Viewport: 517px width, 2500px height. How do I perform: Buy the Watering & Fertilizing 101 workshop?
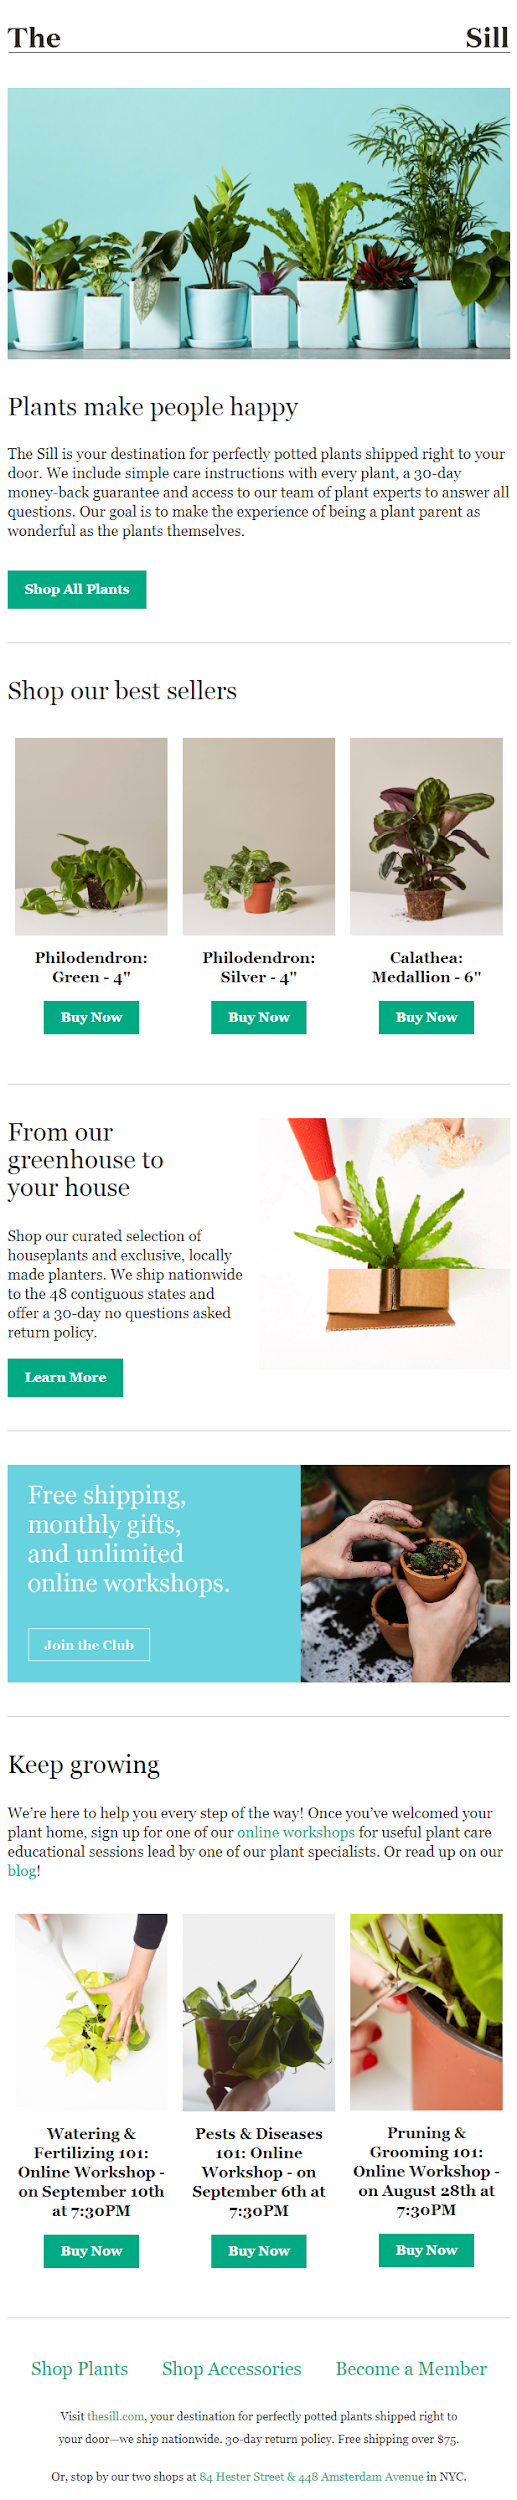pyautogui.click(x=91, y=2251)
